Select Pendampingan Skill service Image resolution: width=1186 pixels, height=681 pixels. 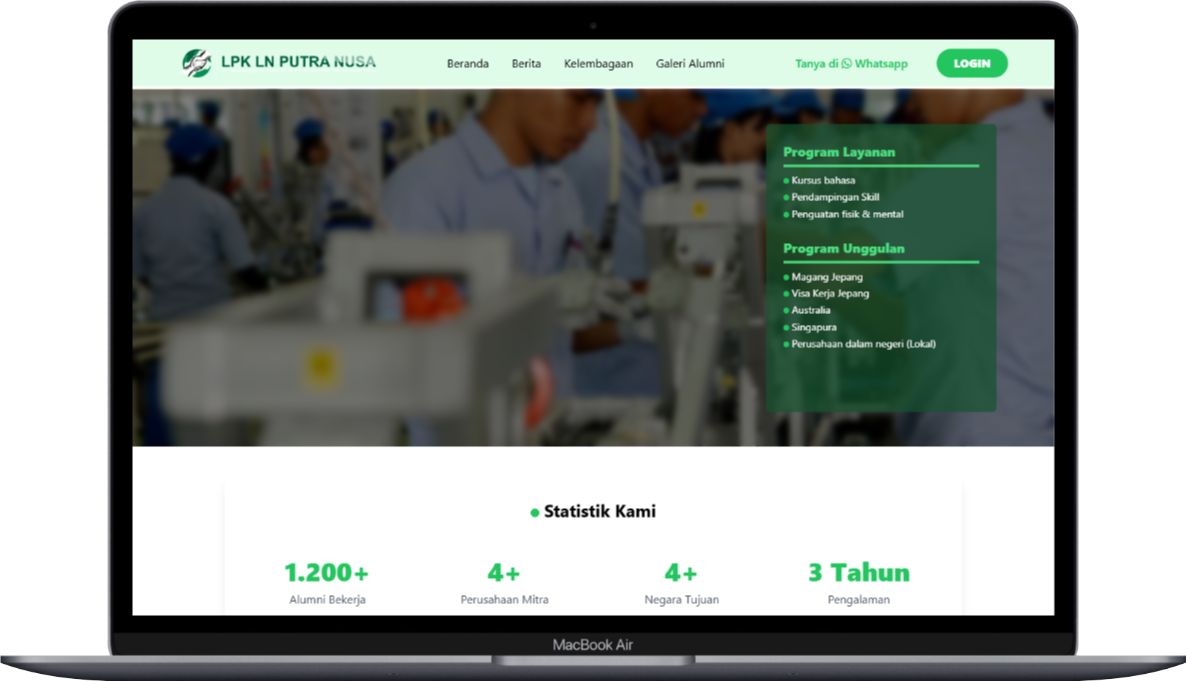pyautogui.click(x=835, y=198)
